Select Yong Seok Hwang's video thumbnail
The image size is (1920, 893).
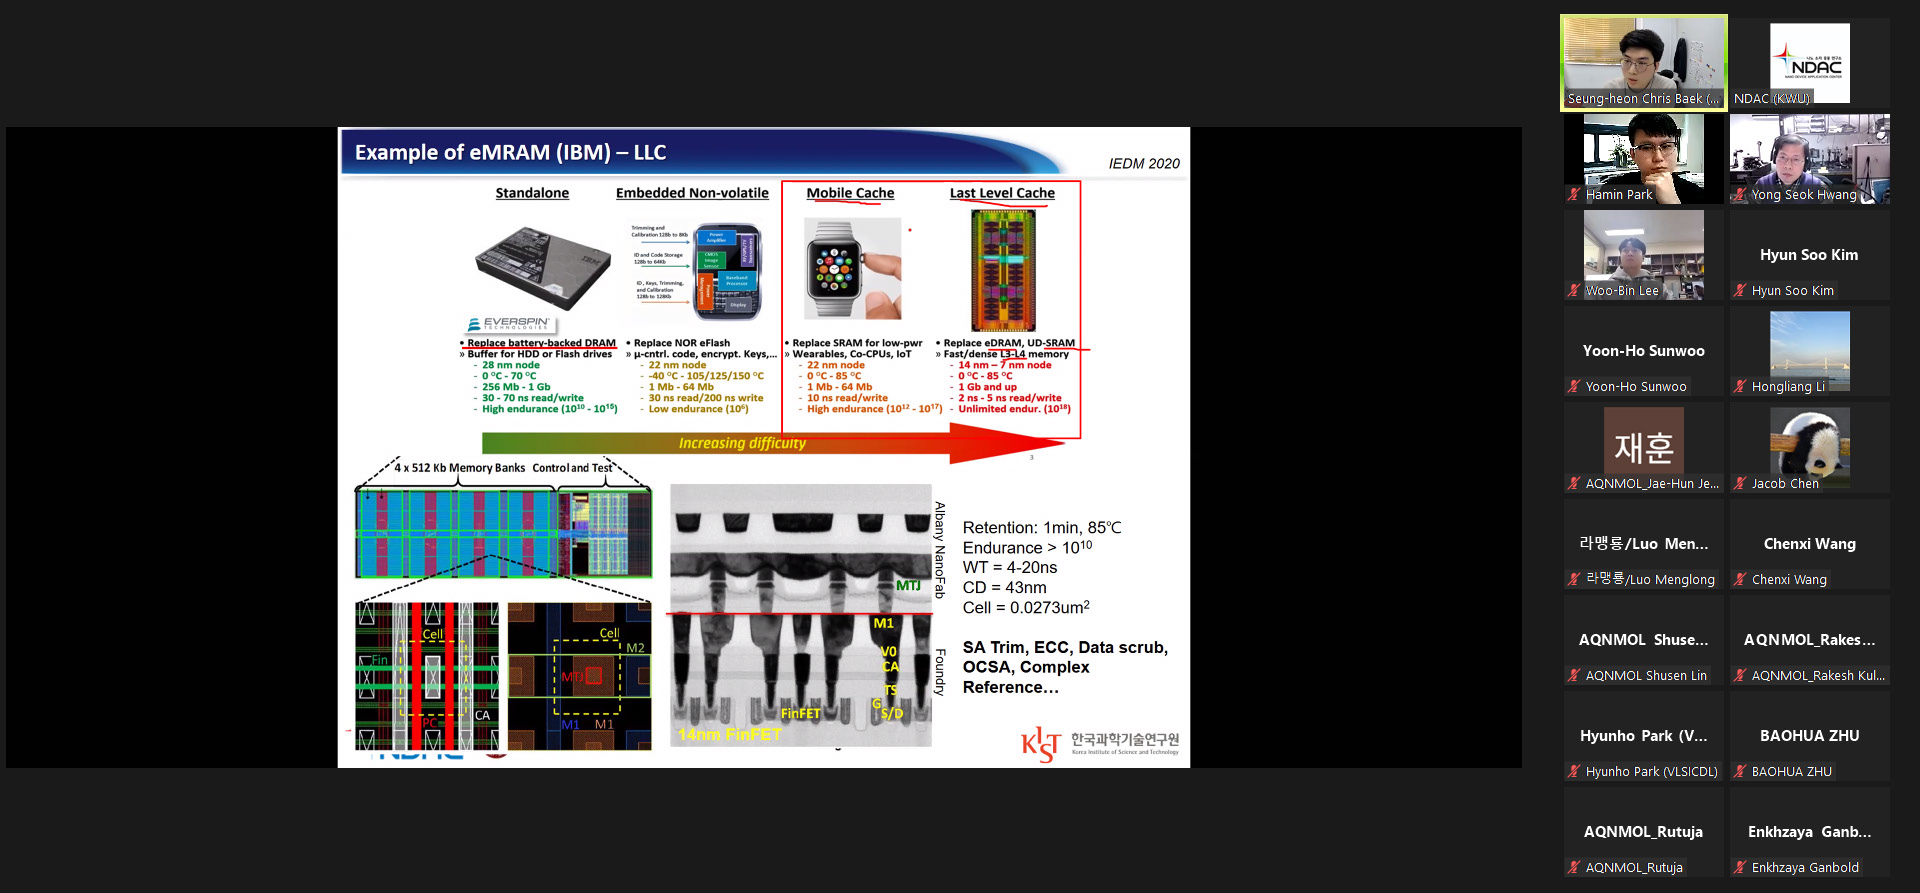1810,158
